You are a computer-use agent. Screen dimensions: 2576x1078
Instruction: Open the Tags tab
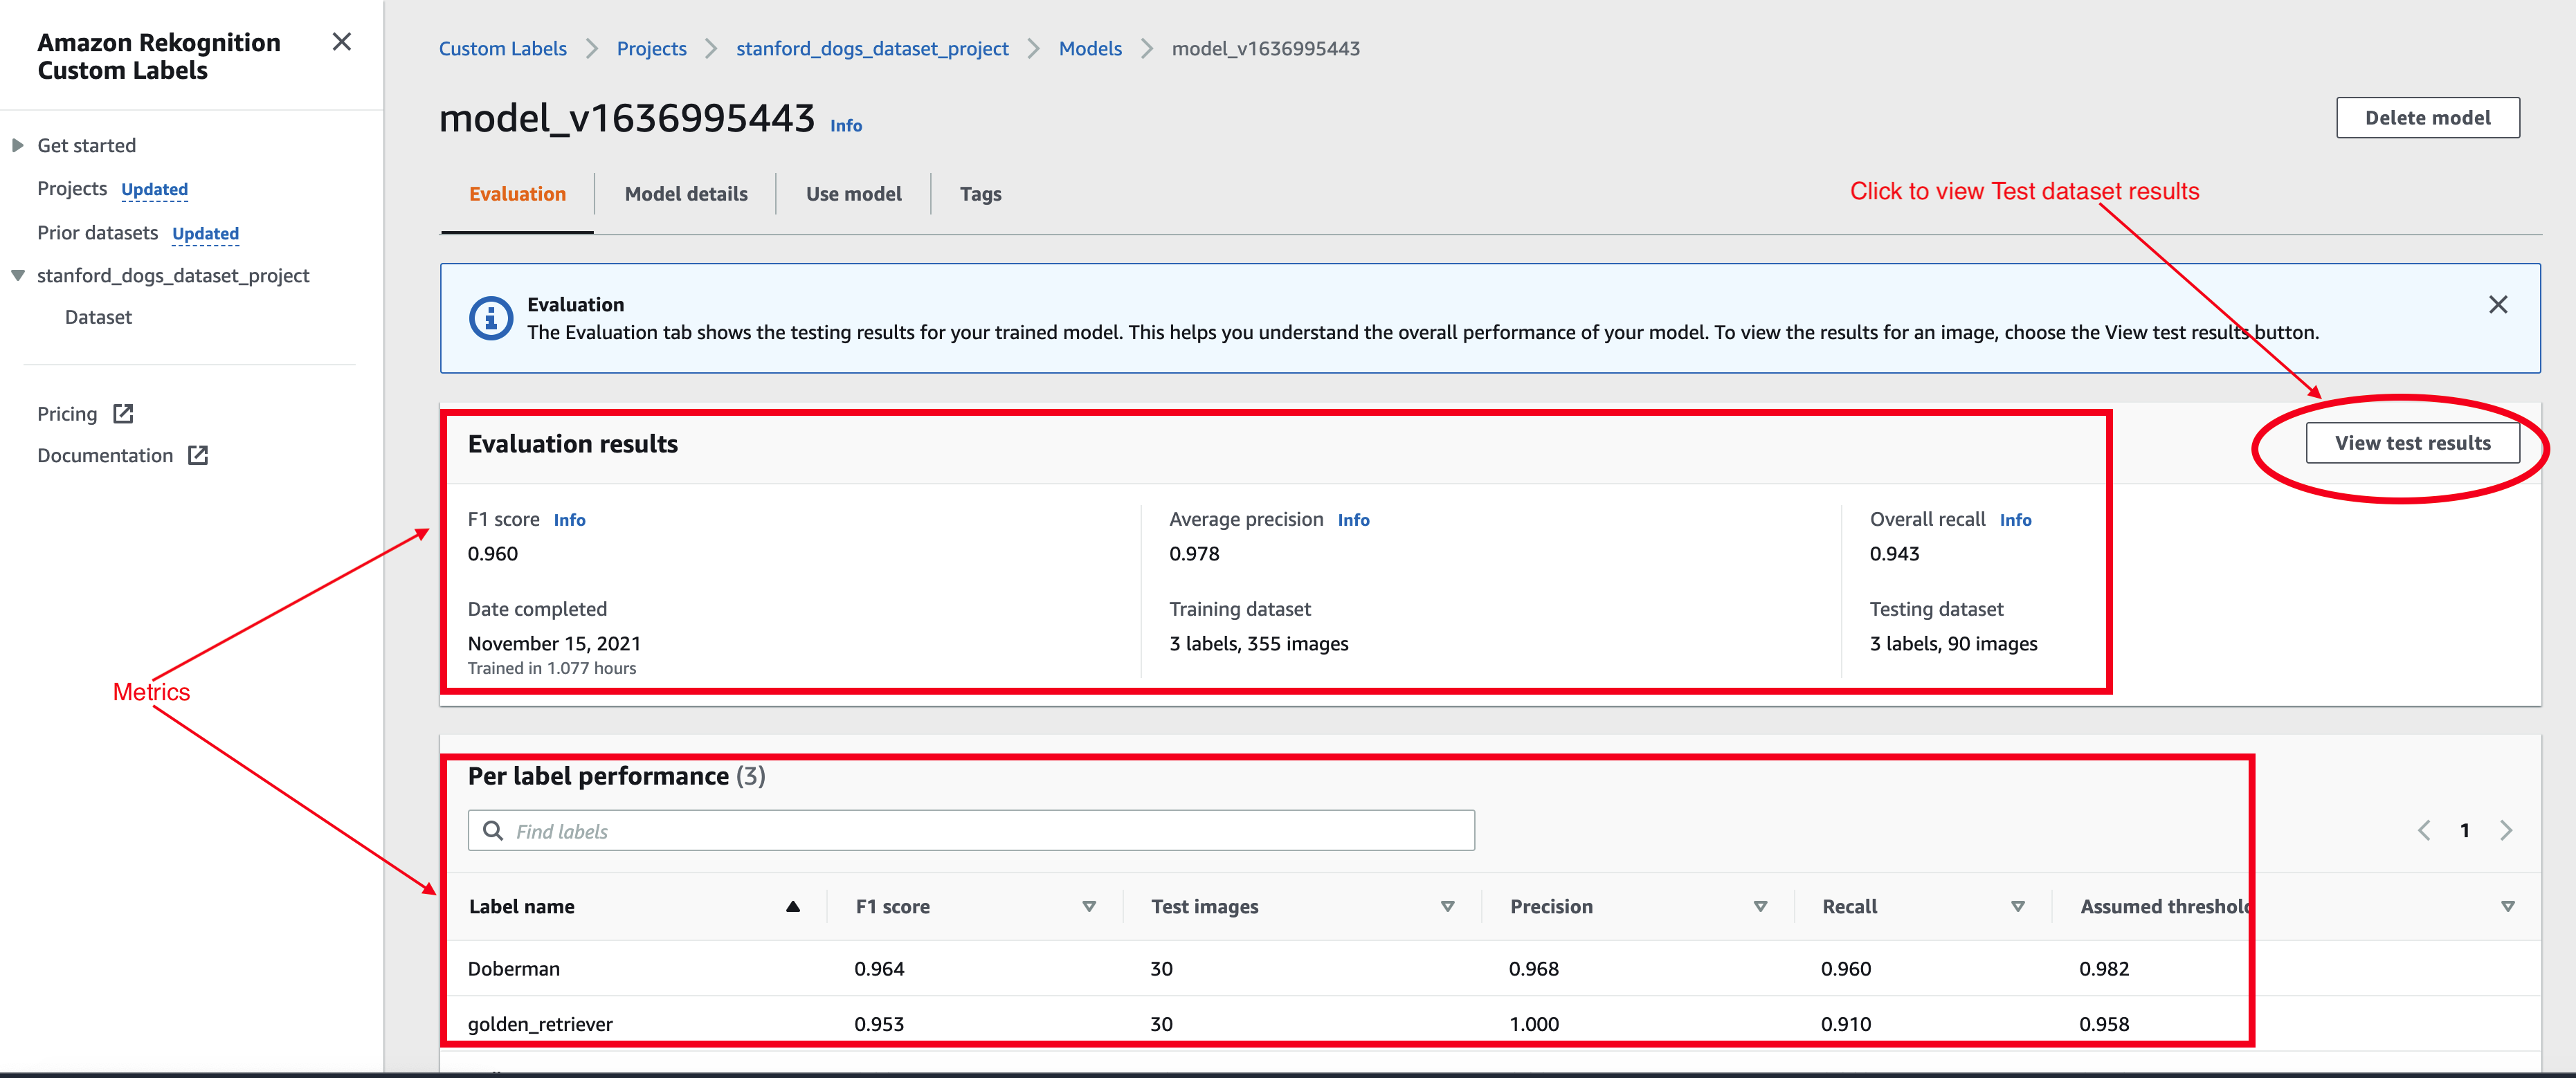[980, 194]
